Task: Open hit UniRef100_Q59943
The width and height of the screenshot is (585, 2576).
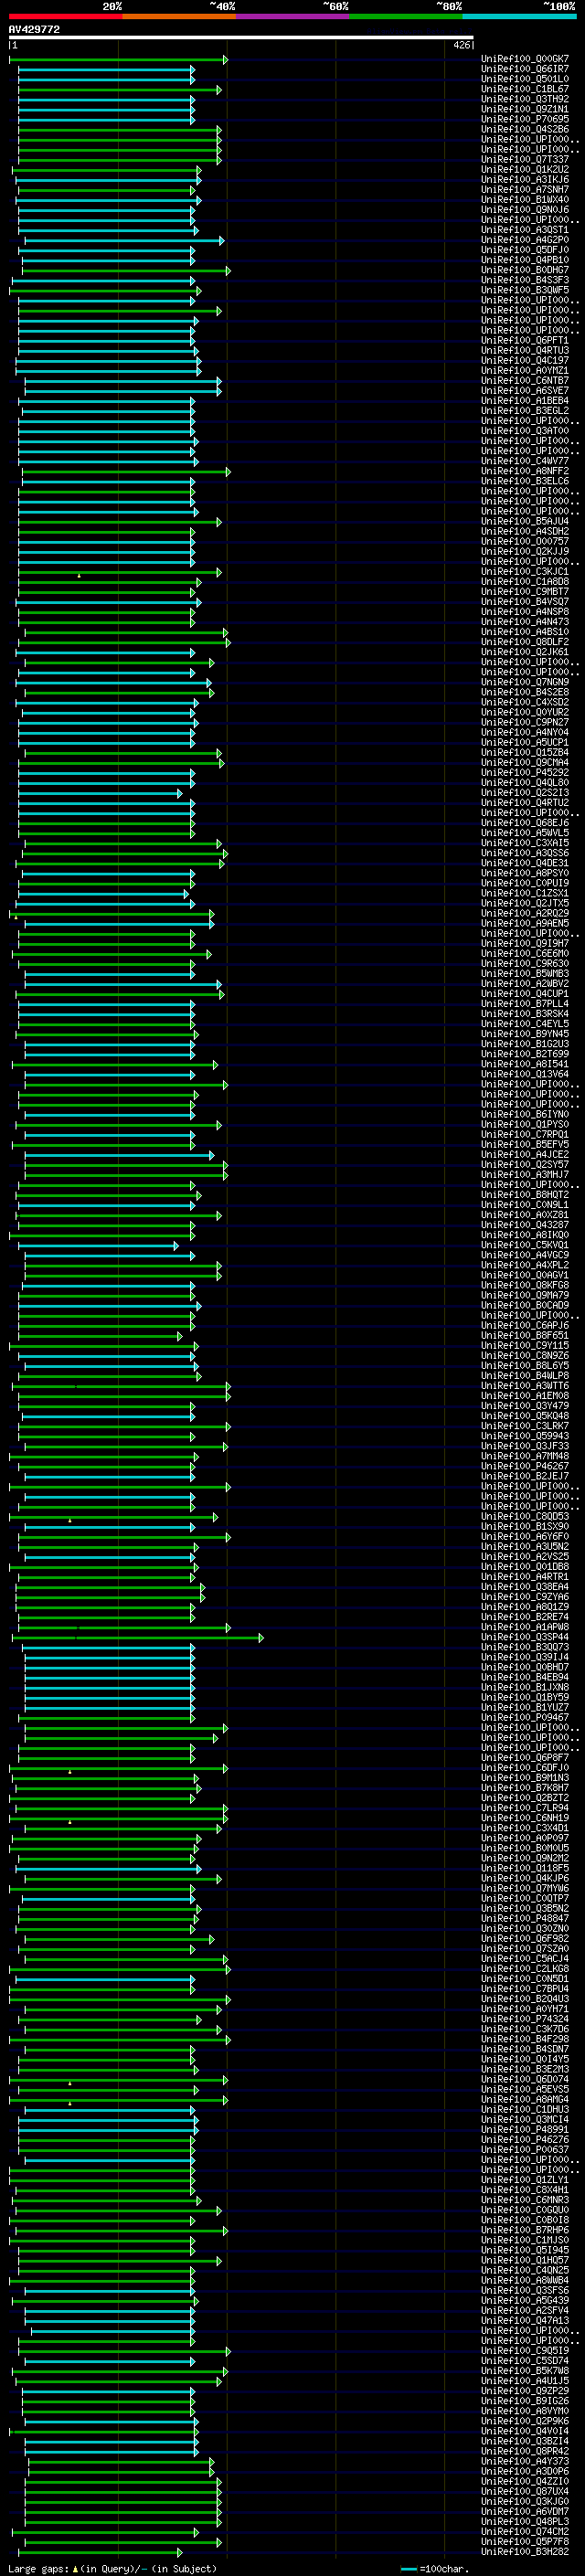Action: (x=525, y=1436)
